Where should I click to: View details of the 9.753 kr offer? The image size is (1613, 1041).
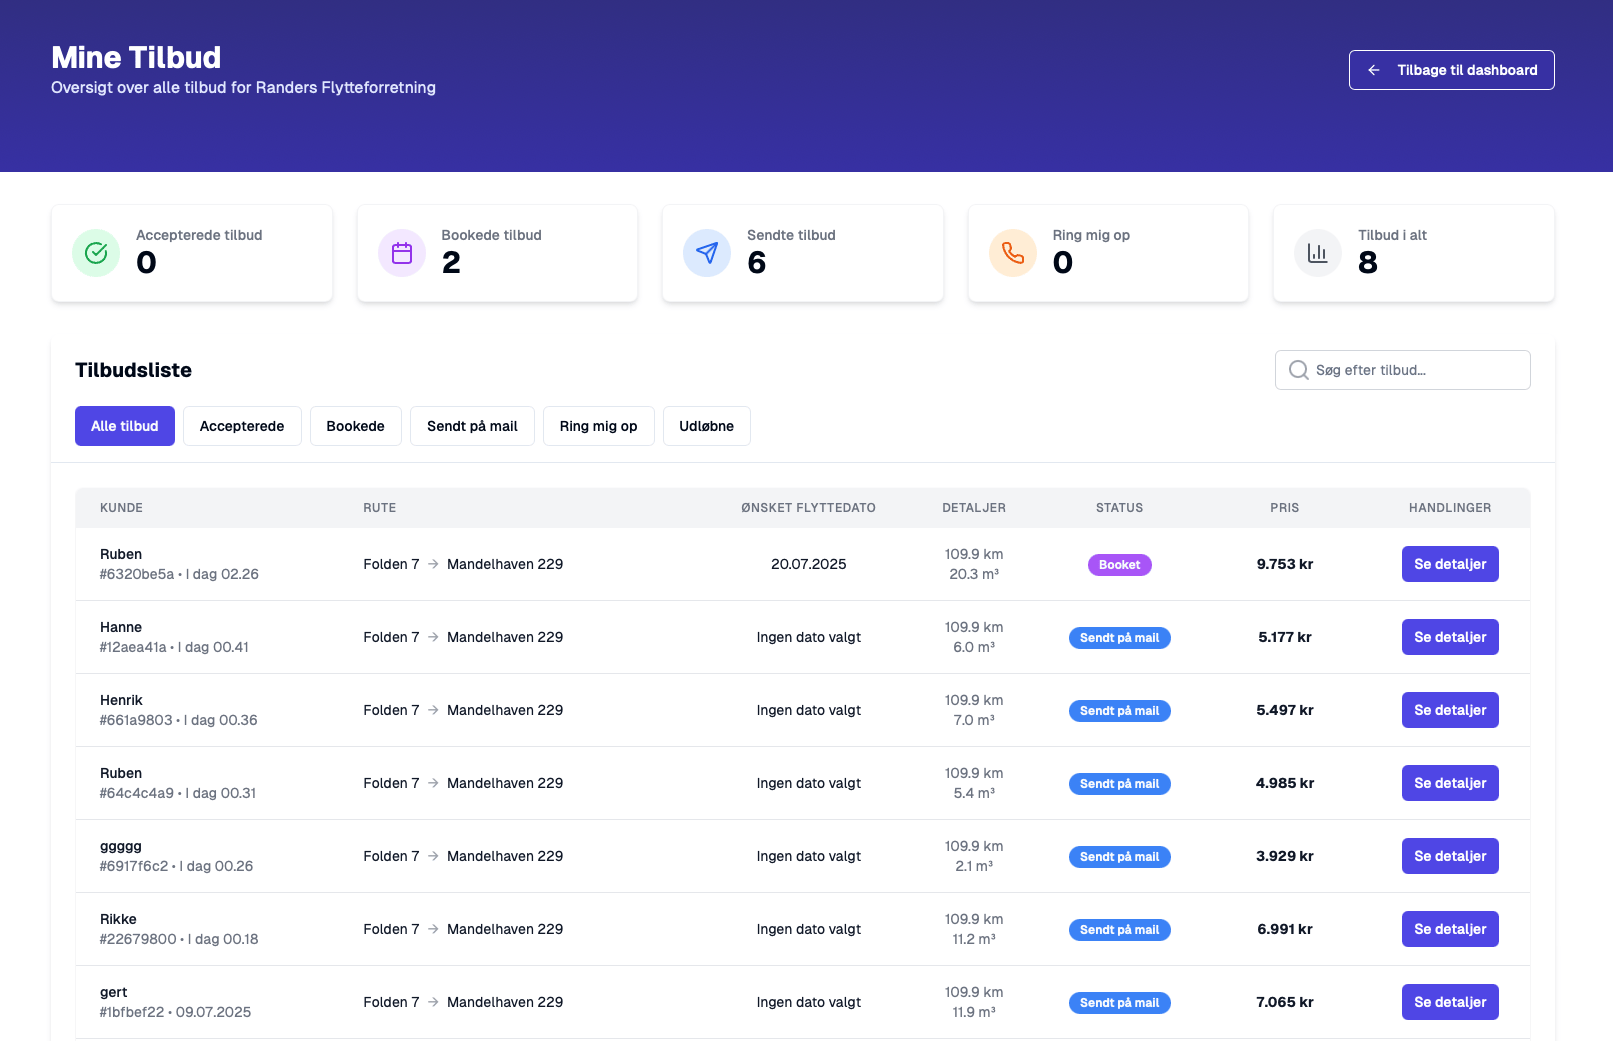coord(1449,564)
